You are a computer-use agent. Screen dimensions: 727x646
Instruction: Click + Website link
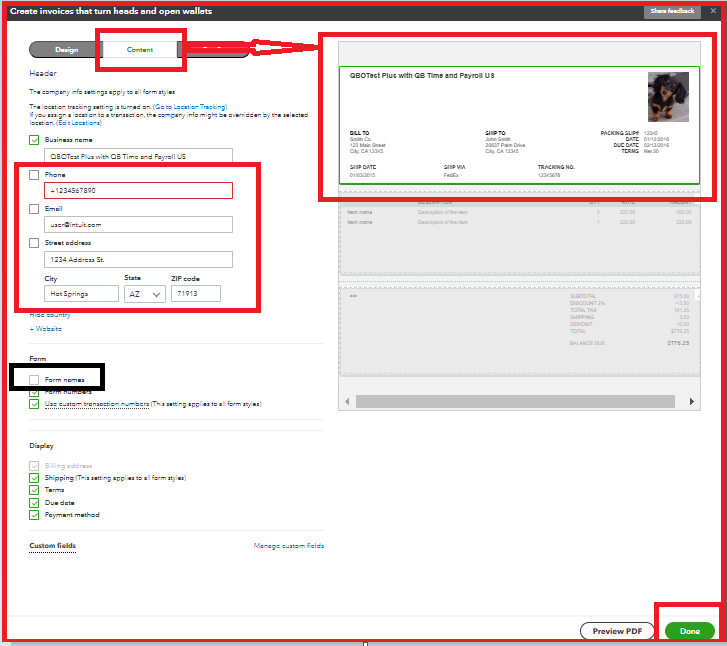coord(45,329)
